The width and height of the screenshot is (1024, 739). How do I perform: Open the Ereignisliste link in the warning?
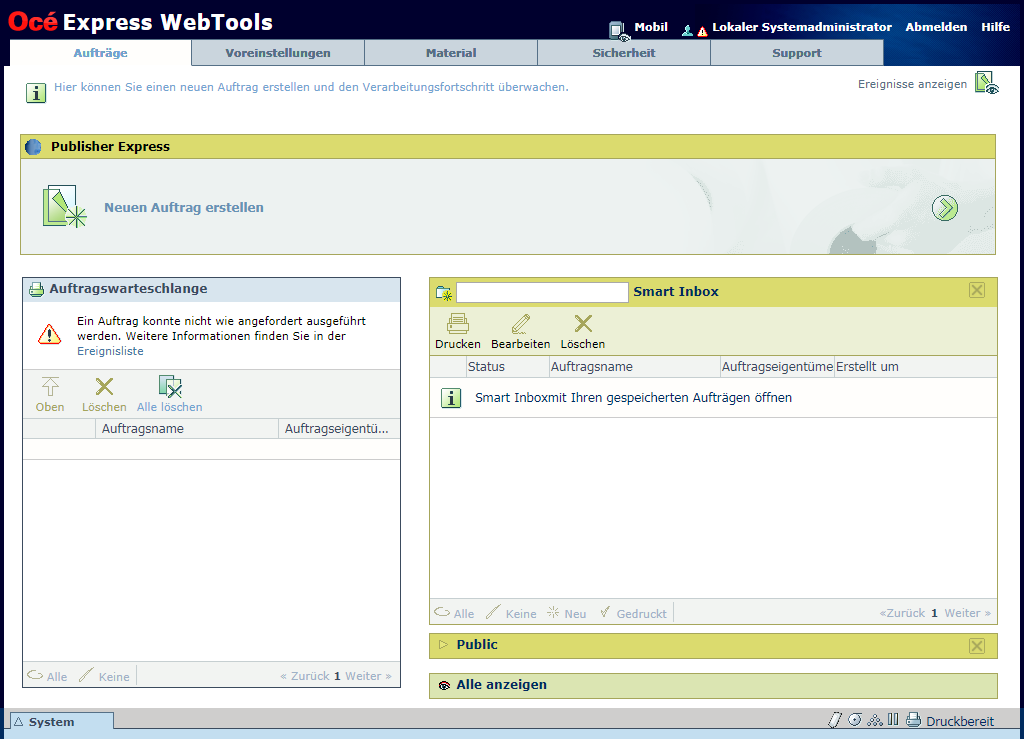(x=110, y=351)
